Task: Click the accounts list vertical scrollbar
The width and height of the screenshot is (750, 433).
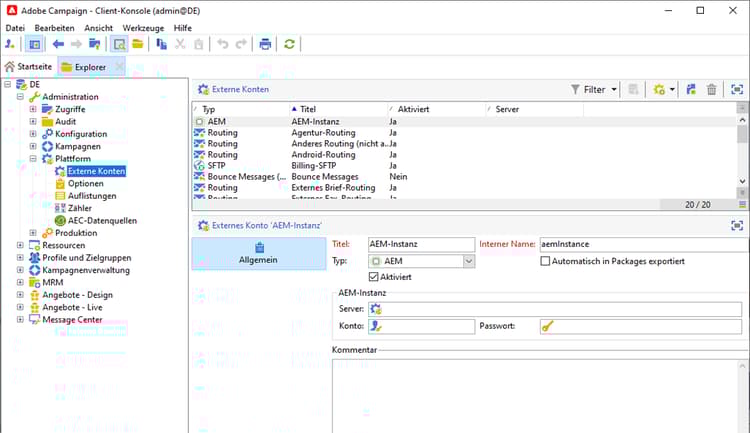Action: pos(742,150)
